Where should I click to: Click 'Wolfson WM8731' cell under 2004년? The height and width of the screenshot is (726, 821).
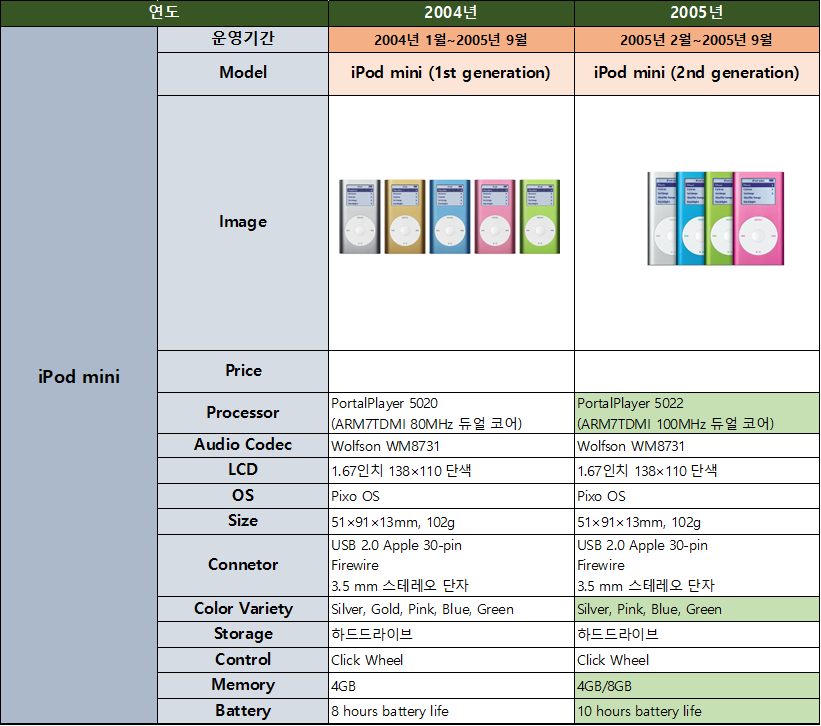451,445
